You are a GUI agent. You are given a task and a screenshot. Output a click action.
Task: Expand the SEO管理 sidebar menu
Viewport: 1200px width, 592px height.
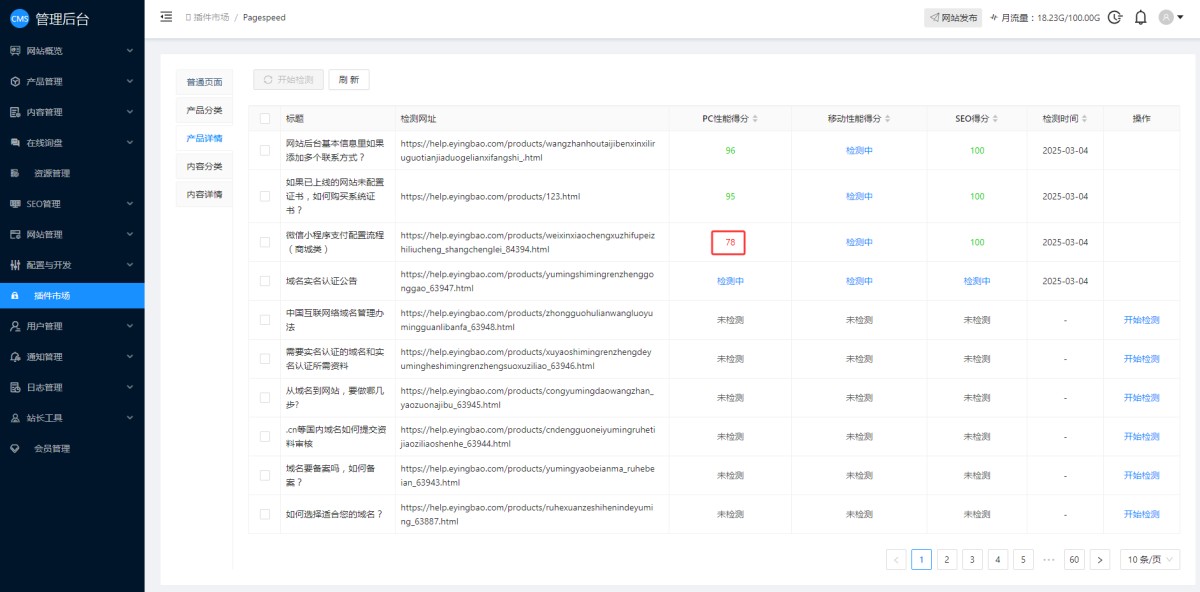click(70, 204)
